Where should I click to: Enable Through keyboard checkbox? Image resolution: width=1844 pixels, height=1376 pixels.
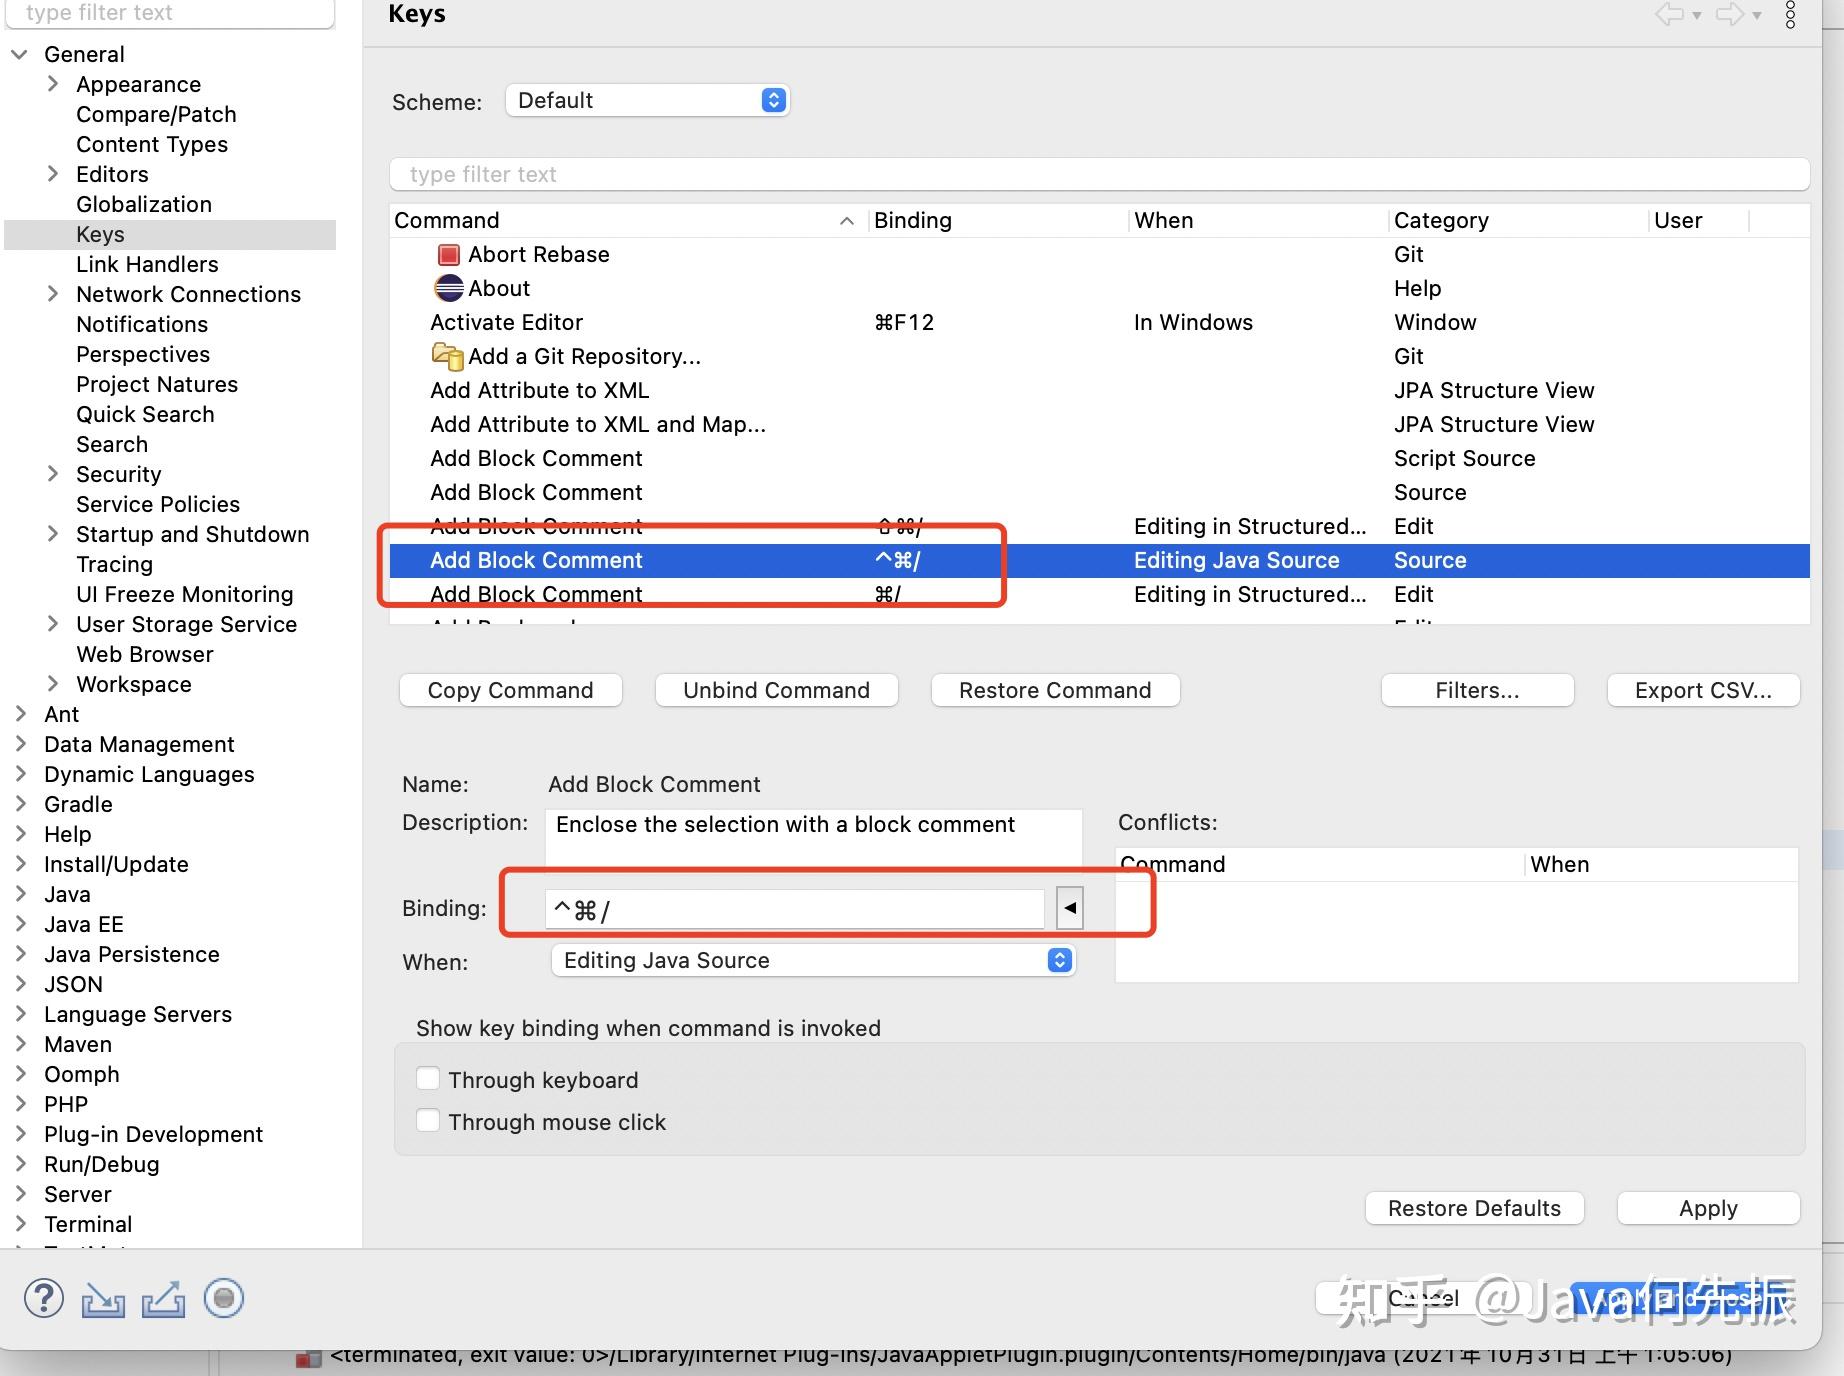(428, 1078)
